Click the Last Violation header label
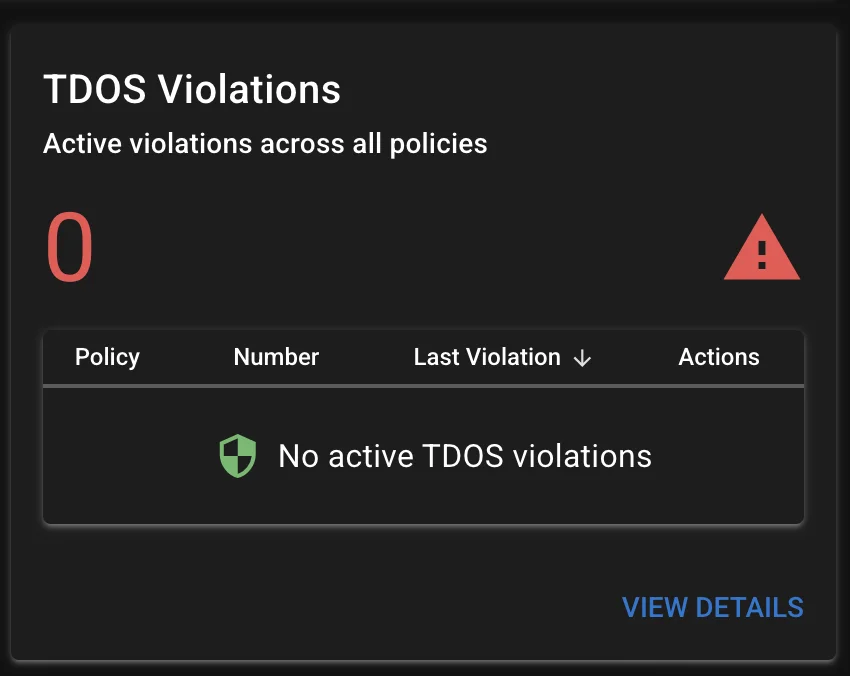Screen dimensions: 850x676 (x=486, y=357)
